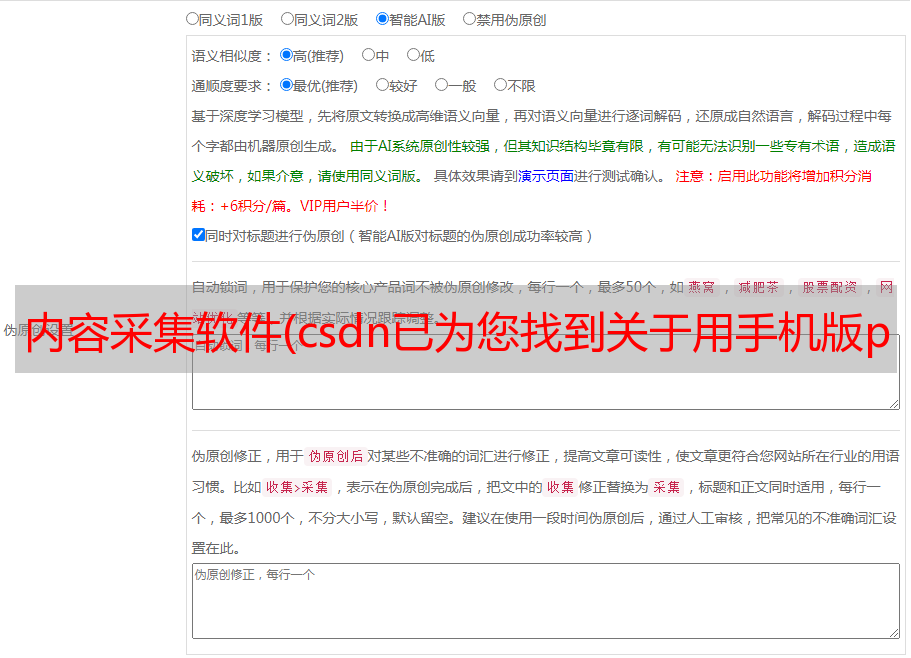The height and width of the screenshot is (658, 911).
Task: Open the 演示页面 link
Action: tap(546, 176)
